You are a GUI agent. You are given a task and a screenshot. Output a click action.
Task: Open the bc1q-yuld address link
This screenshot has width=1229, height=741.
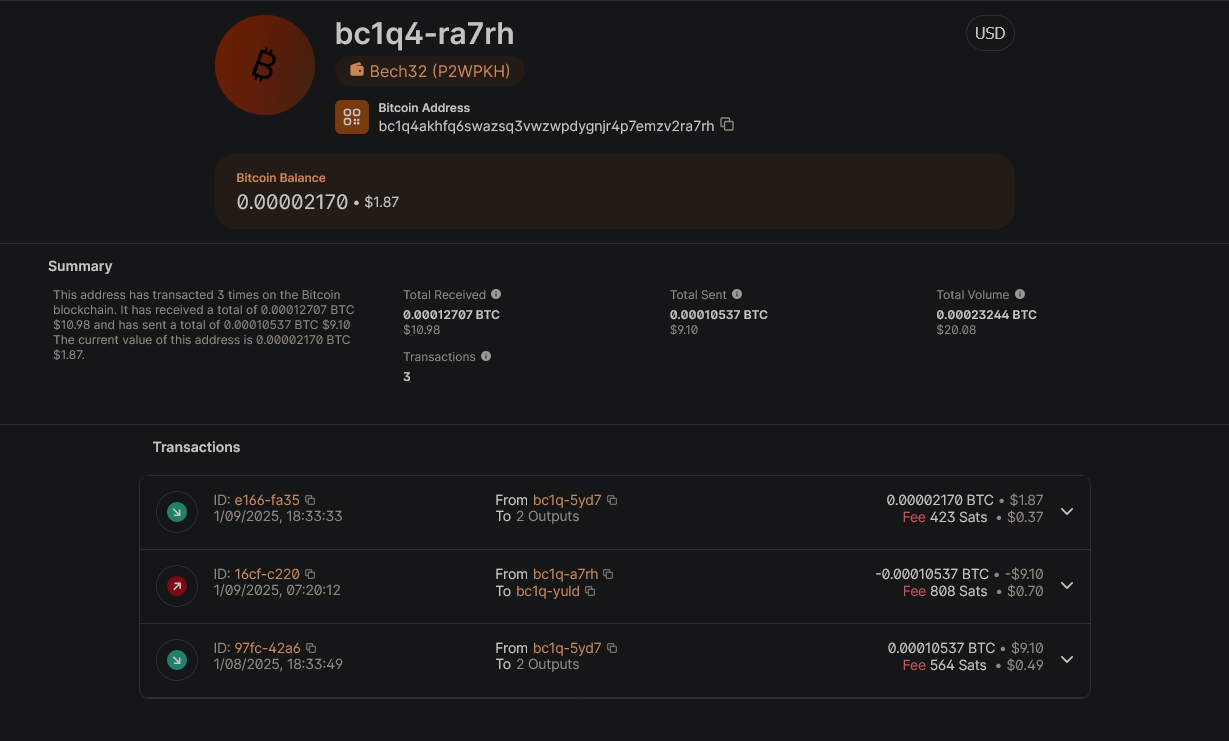[x=547, y=591]
